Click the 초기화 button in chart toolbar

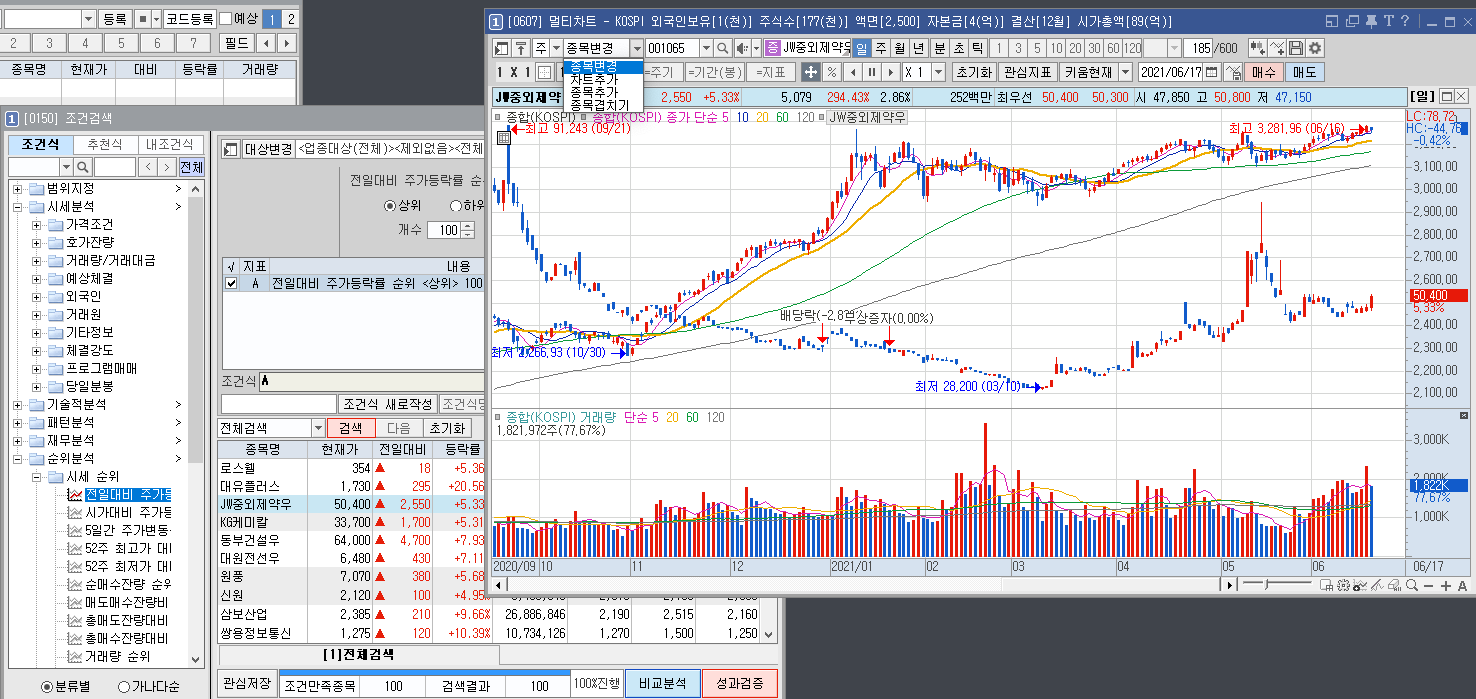[x=973, y=72]
